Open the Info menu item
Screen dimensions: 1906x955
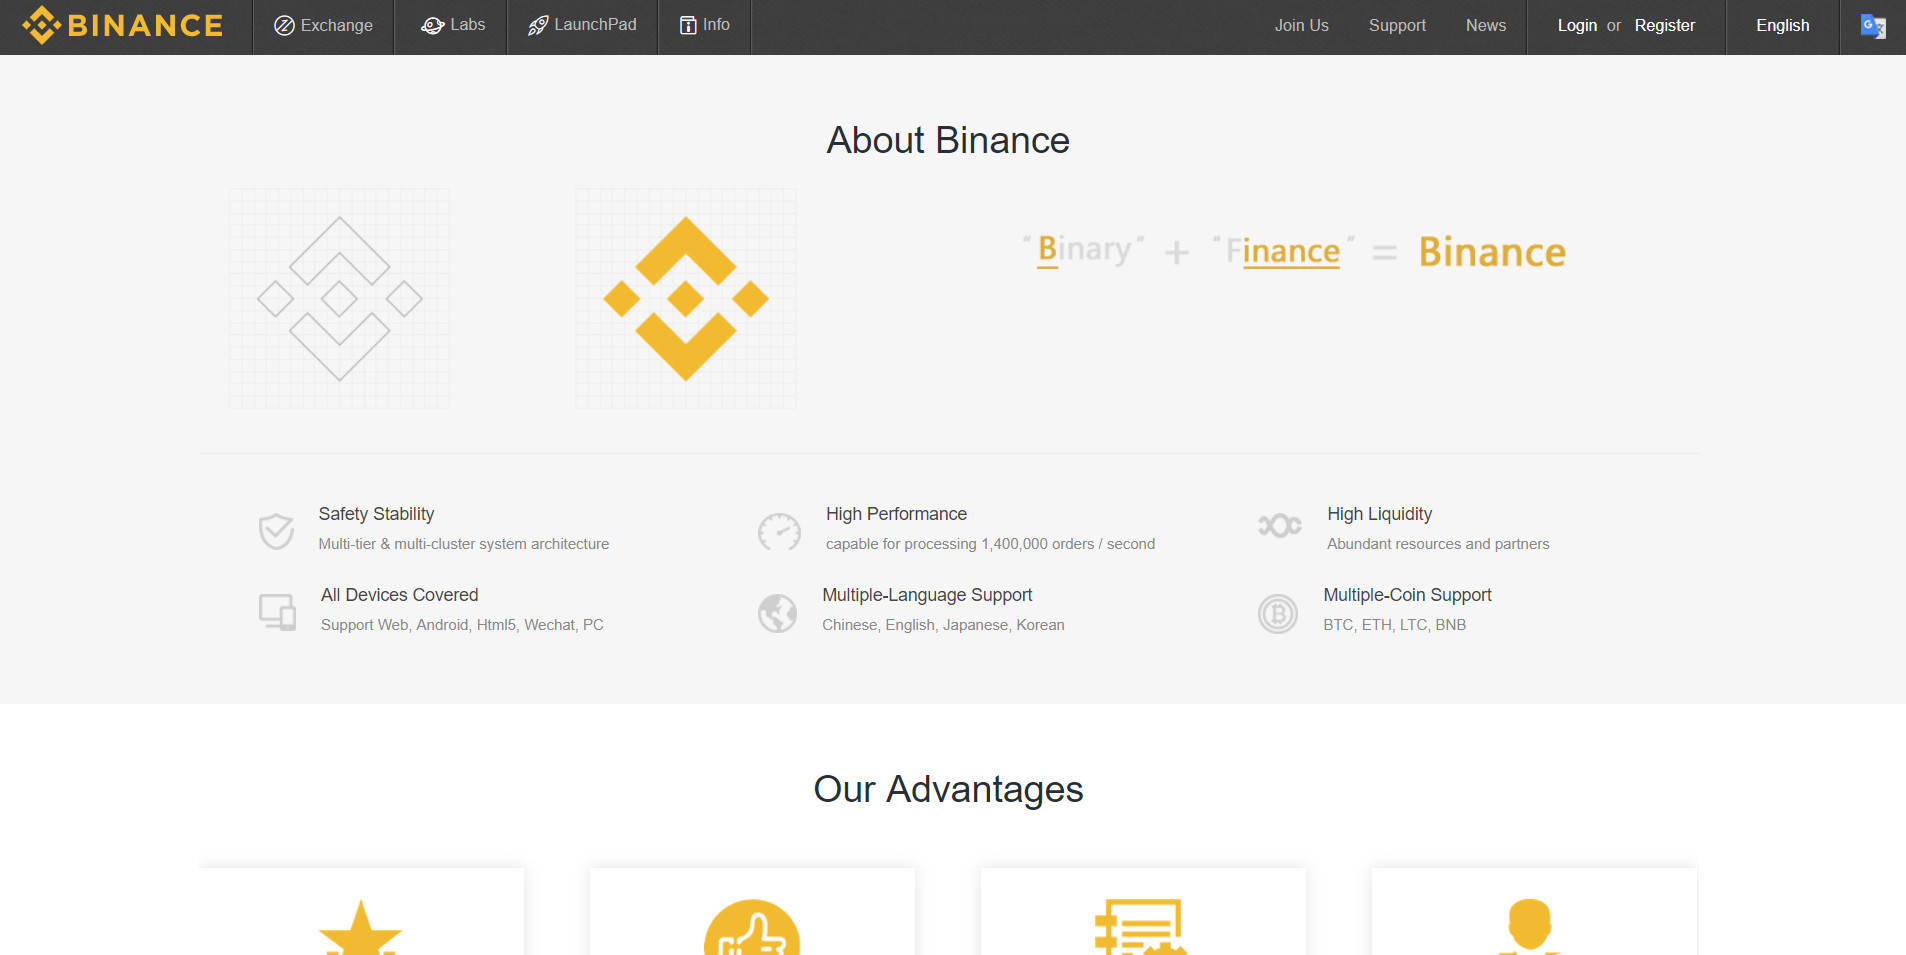(705, 25)
